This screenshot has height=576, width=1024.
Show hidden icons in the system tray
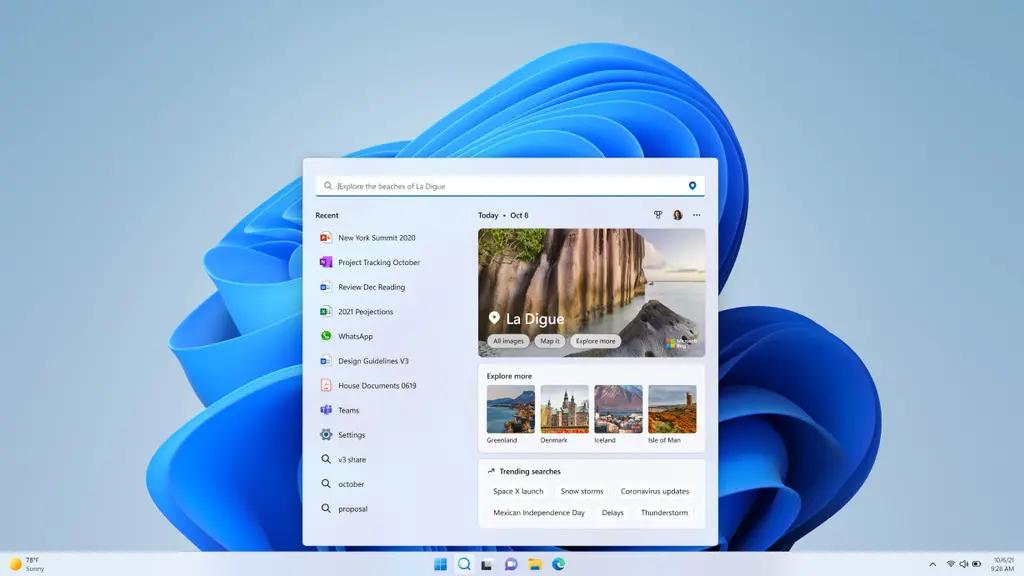click(932, 564)
